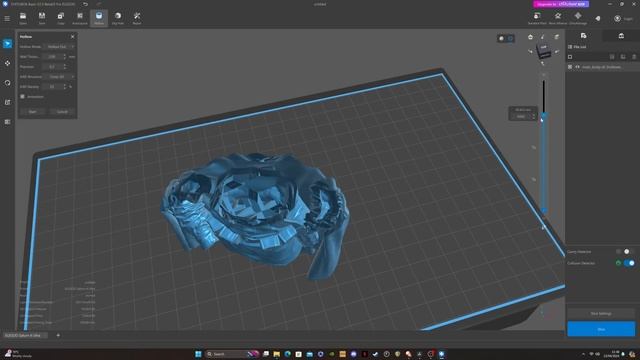640x360 pixels.
Task: Click the delete trash icon in File List header
Action: click(634, 57)
